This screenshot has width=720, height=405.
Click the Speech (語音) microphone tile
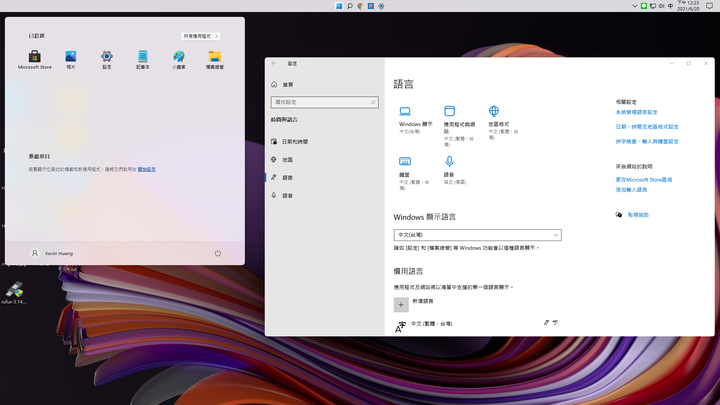point(455,170)
